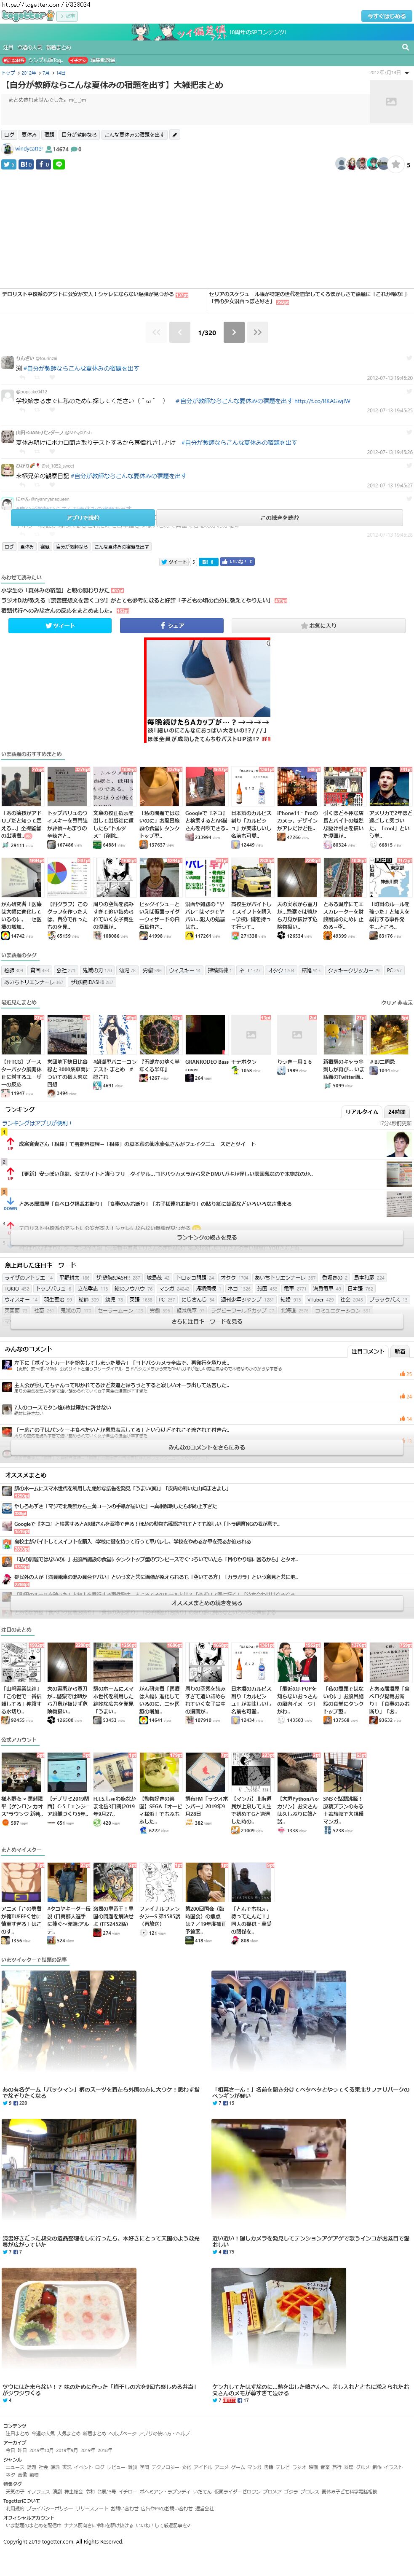Open the 自分が教師なら tag under the title
The width and height of the screenshot is (414, 2576).
click(79, 134)
